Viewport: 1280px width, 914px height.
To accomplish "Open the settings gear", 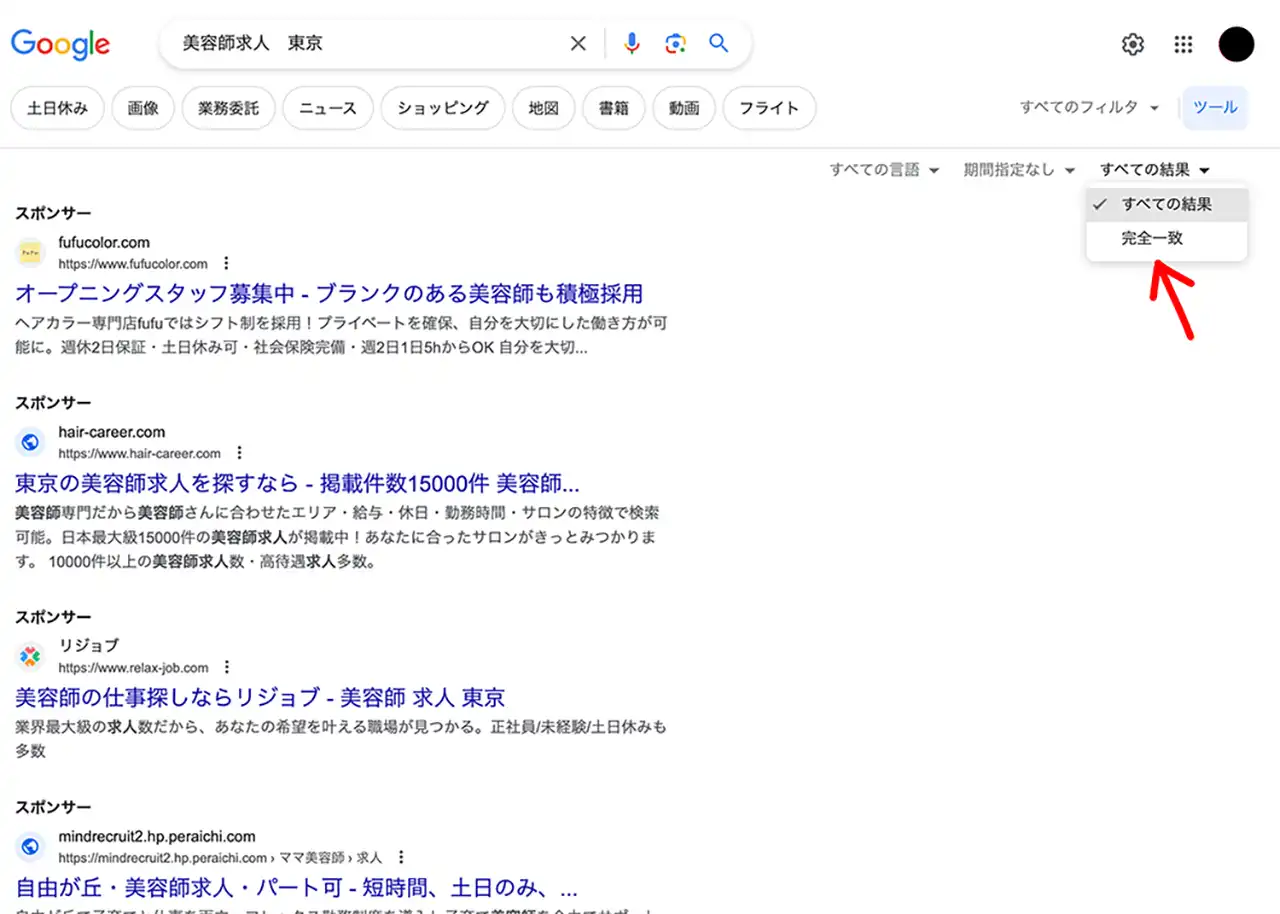I will pyautogui.click(x=1132, y=44).
